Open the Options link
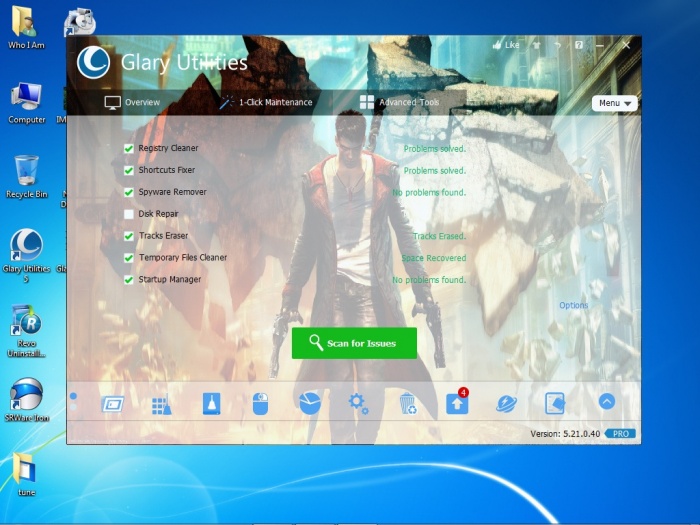Viewport: 700px width, 525px height. (573, 305)
